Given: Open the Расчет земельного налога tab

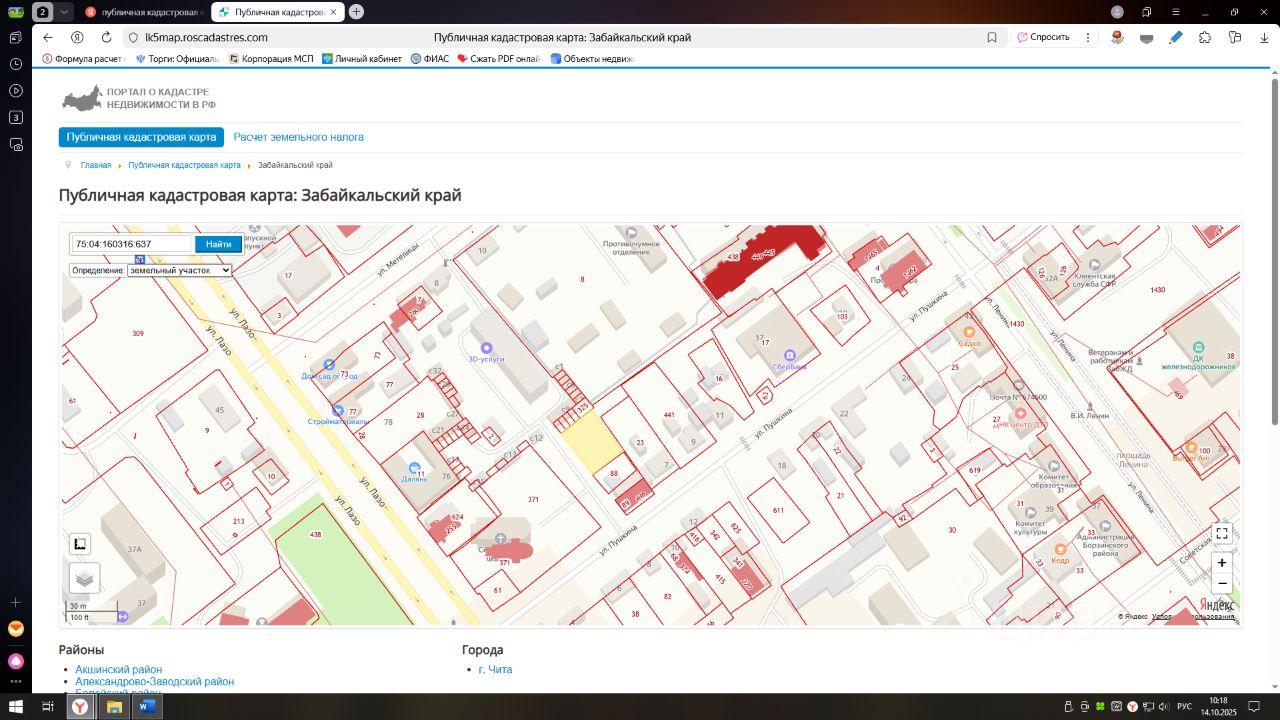Looking at the screenshot, I should [x=299, y=137].
